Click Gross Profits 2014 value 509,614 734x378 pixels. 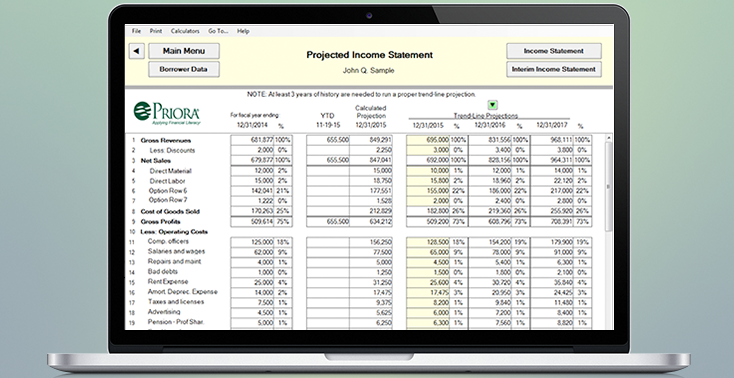click(252, 222)
